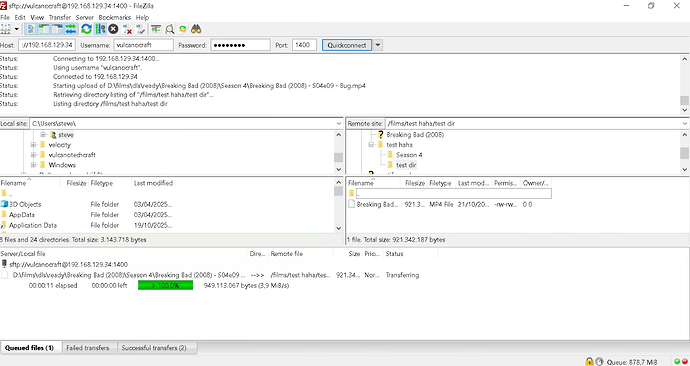This screenshot has height=366, width=690.
Task: Click the binoculars search remote files icon
Action: 196,29
